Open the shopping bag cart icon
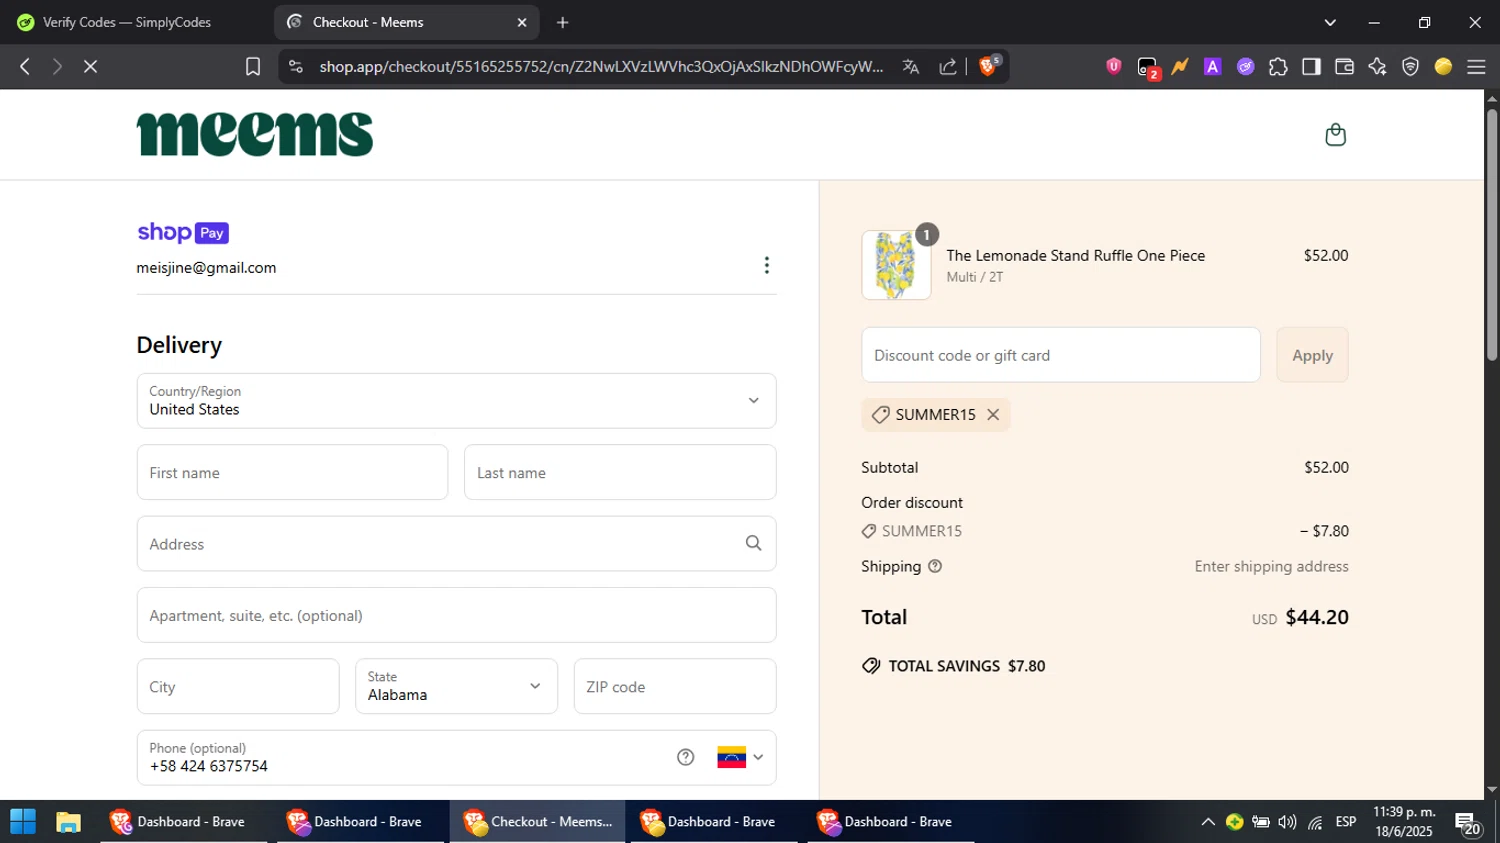The image size is (1500, 843). [1335, 135]
